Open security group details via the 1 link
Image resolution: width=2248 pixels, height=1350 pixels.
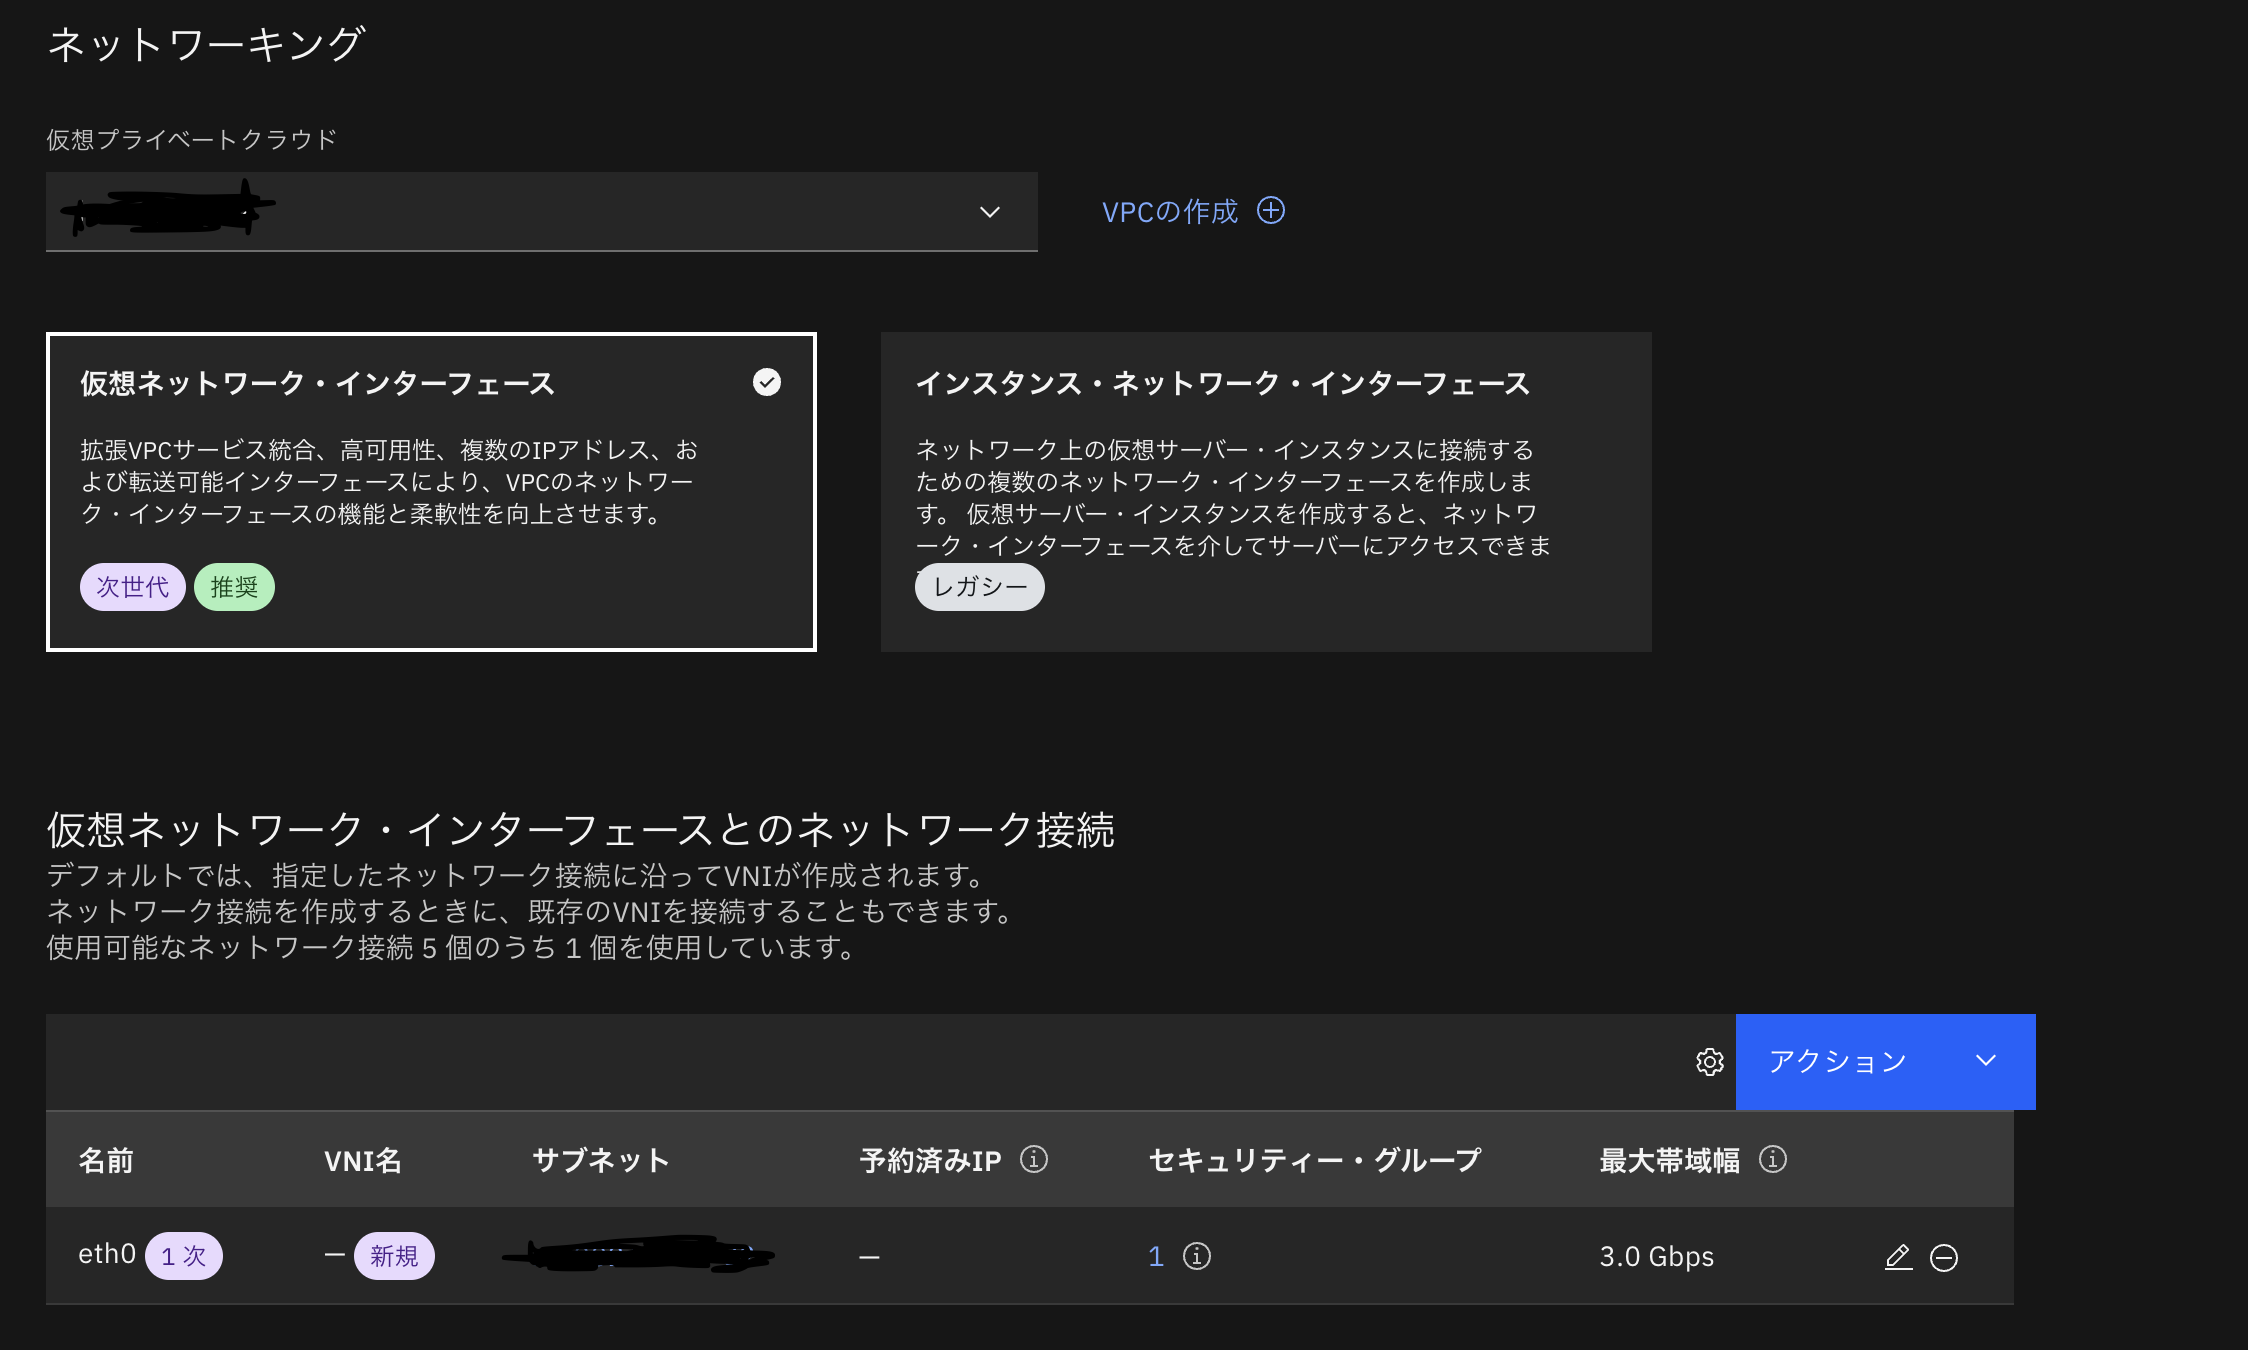coord(1155,1256)
